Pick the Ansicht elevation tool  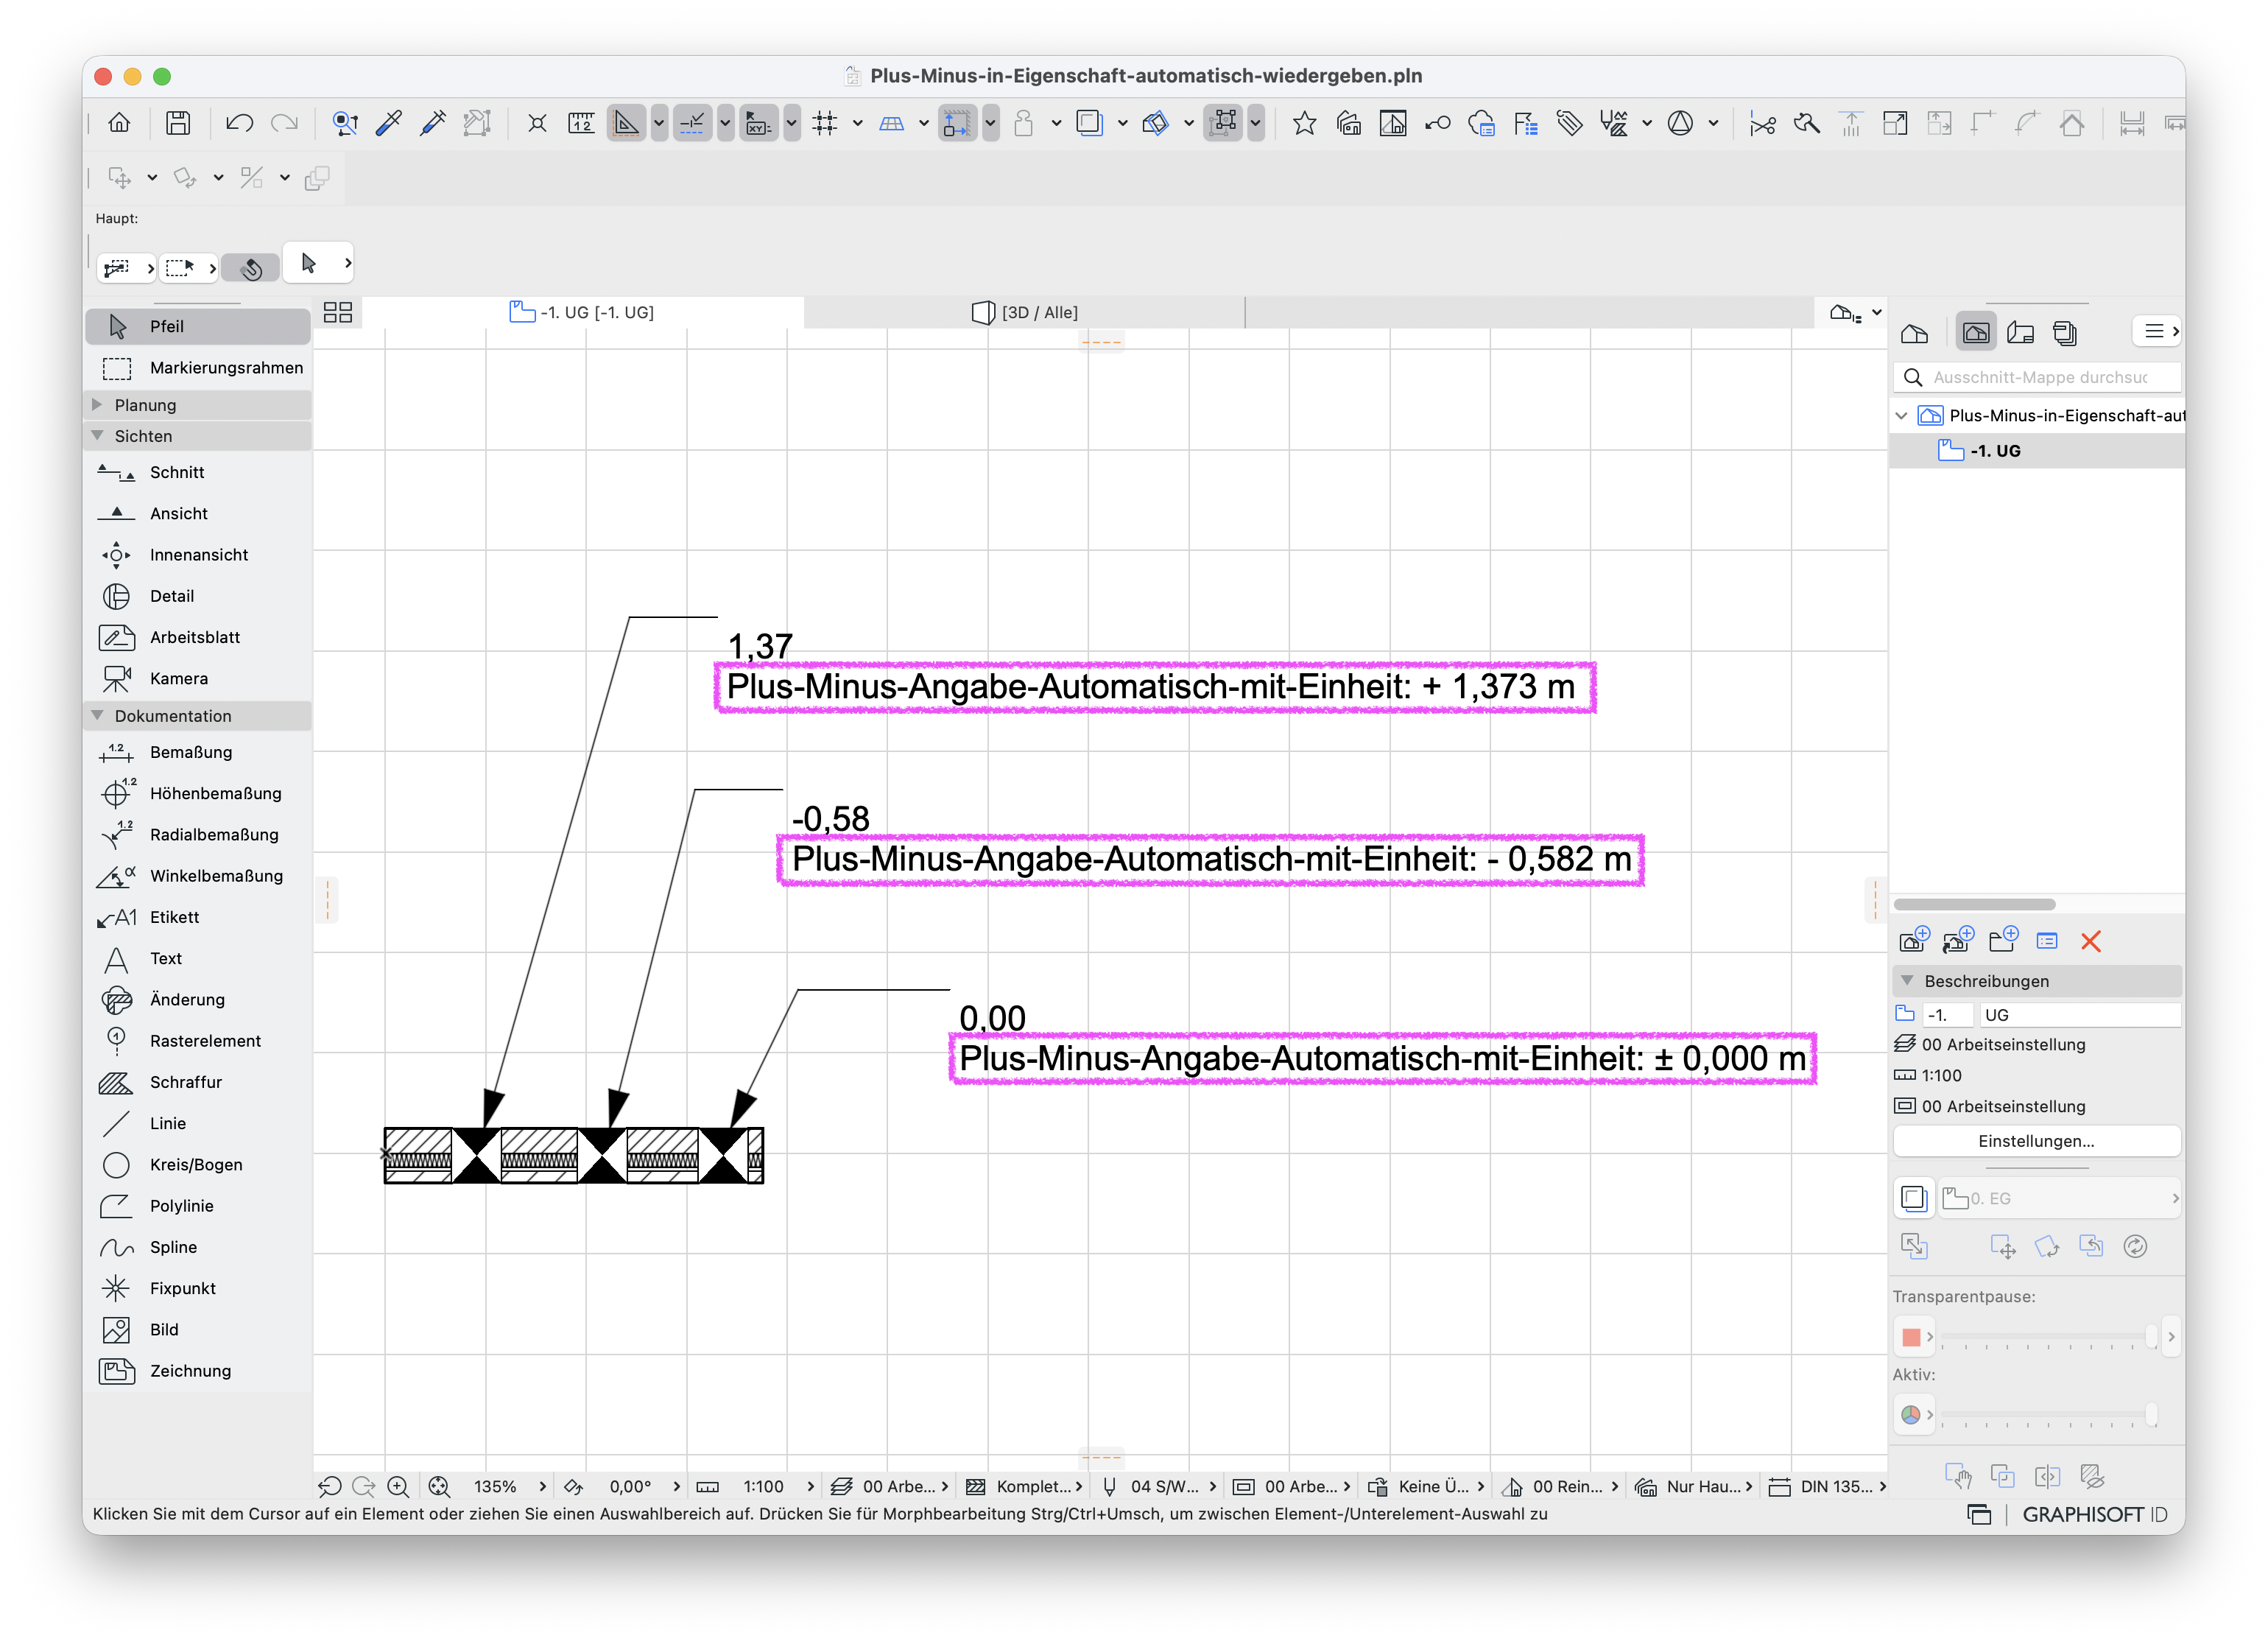click(x=198, y=513)
